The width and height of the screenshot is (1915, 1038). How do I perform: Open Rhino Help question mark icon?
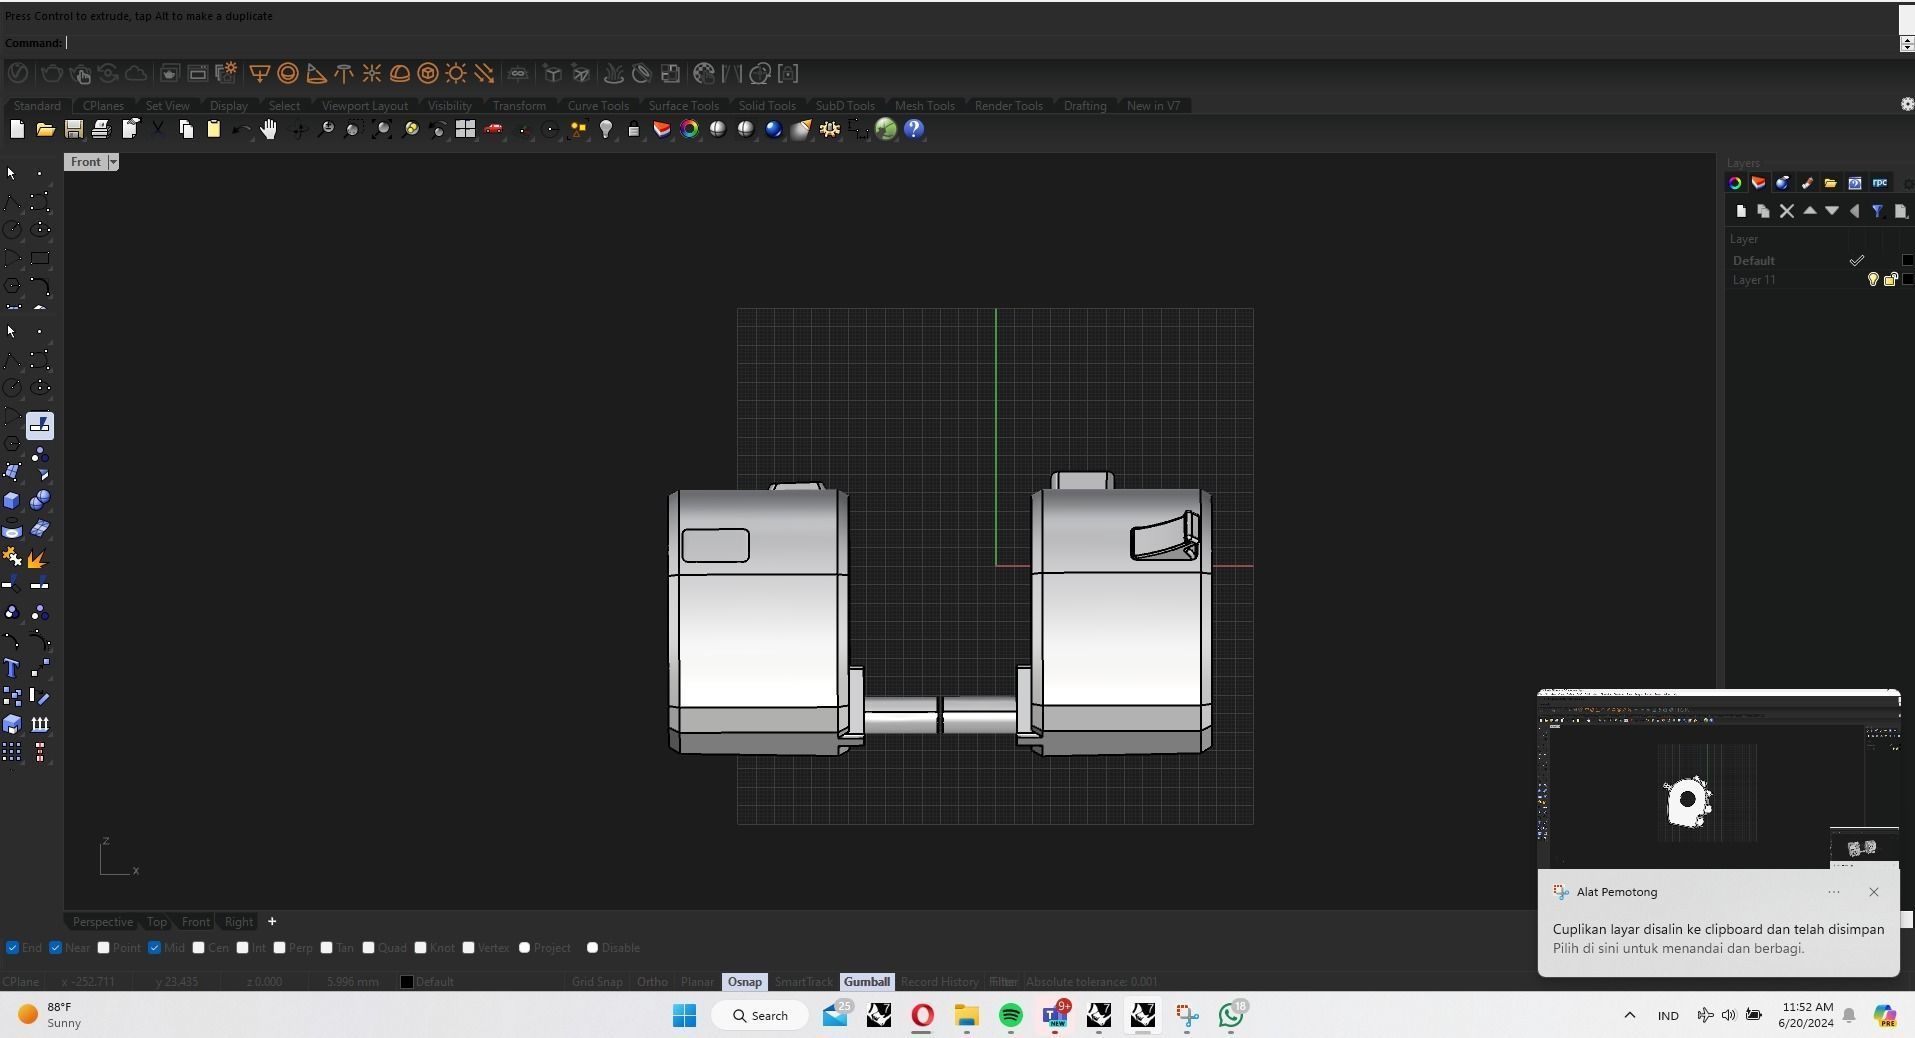click(x=914, y=130)
